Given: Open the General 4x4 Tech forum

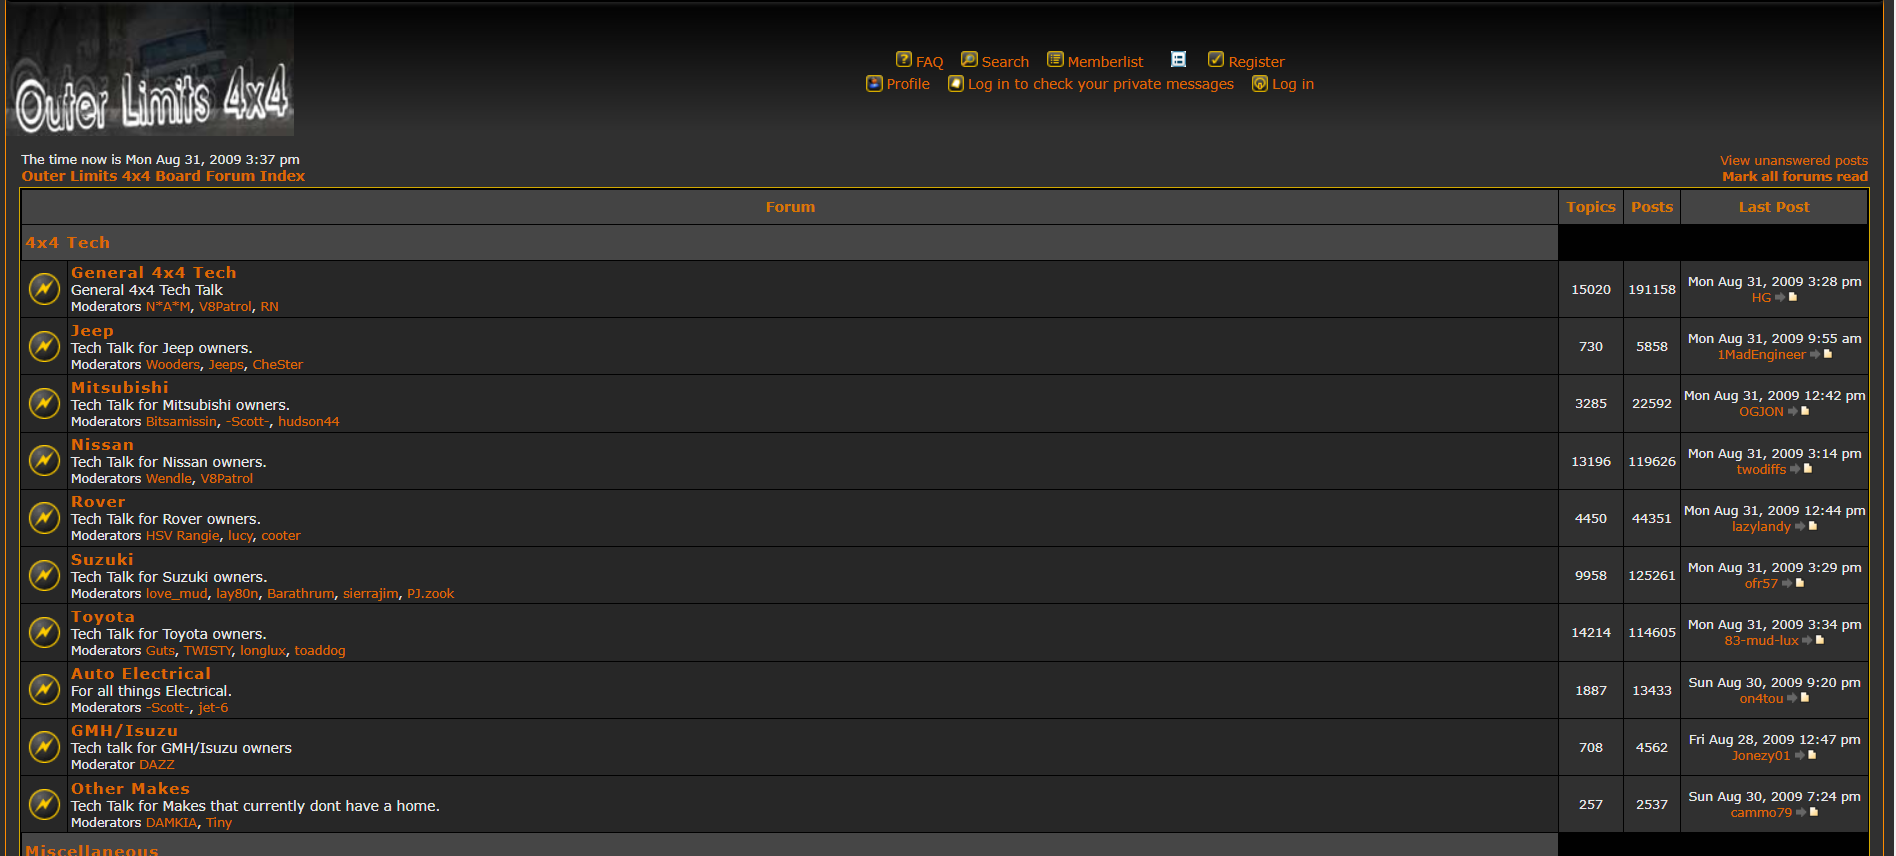Looking at the screenshot, I should (x=153, y=272).
